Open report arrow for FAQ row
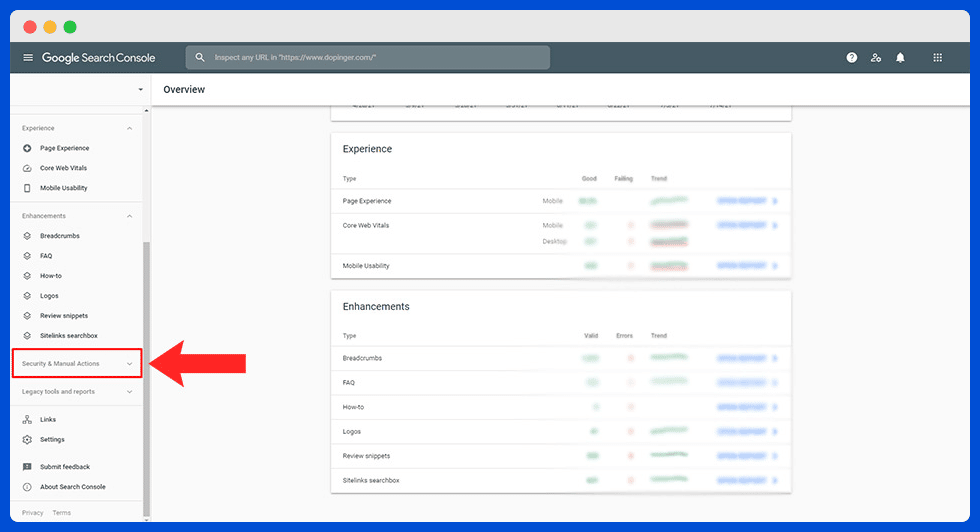This screenshot has width=980, height=532. click(775, 383)
